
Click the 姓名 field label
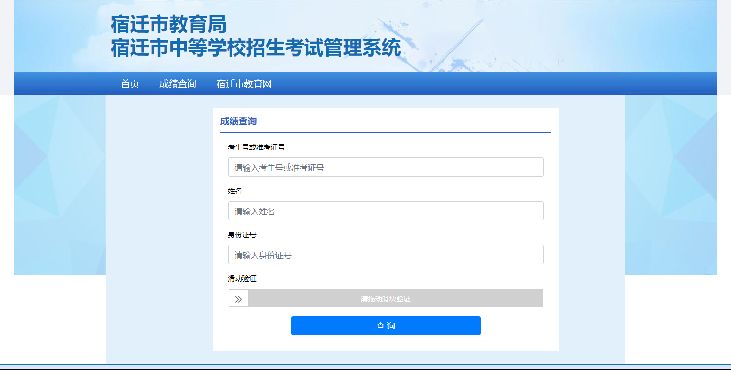pos(234,192)
